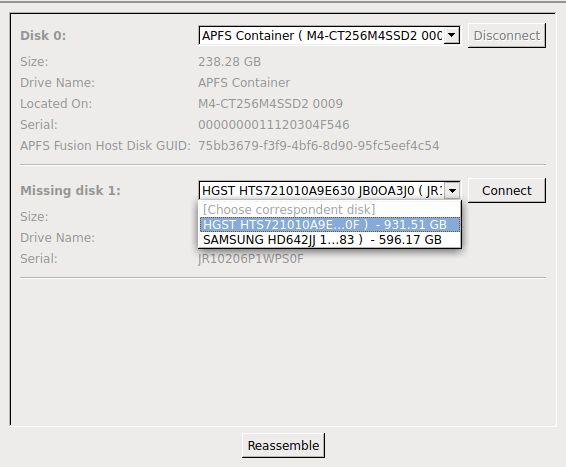Choose the HGST HTS721010A9E 931.51 GB entry
The height and width of the screenshot is (467, 566).
tap(330, 224)
